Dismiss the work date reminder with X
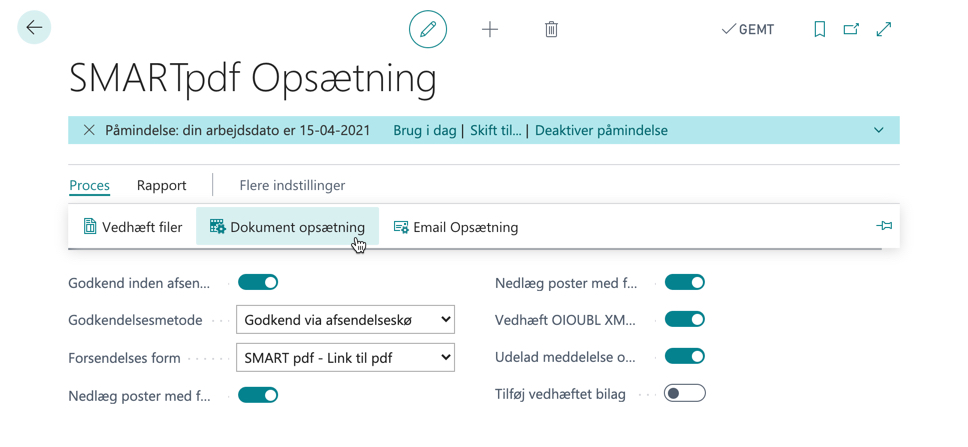The width and height of the screenshot is (968, 447). [x=90, y=130]
